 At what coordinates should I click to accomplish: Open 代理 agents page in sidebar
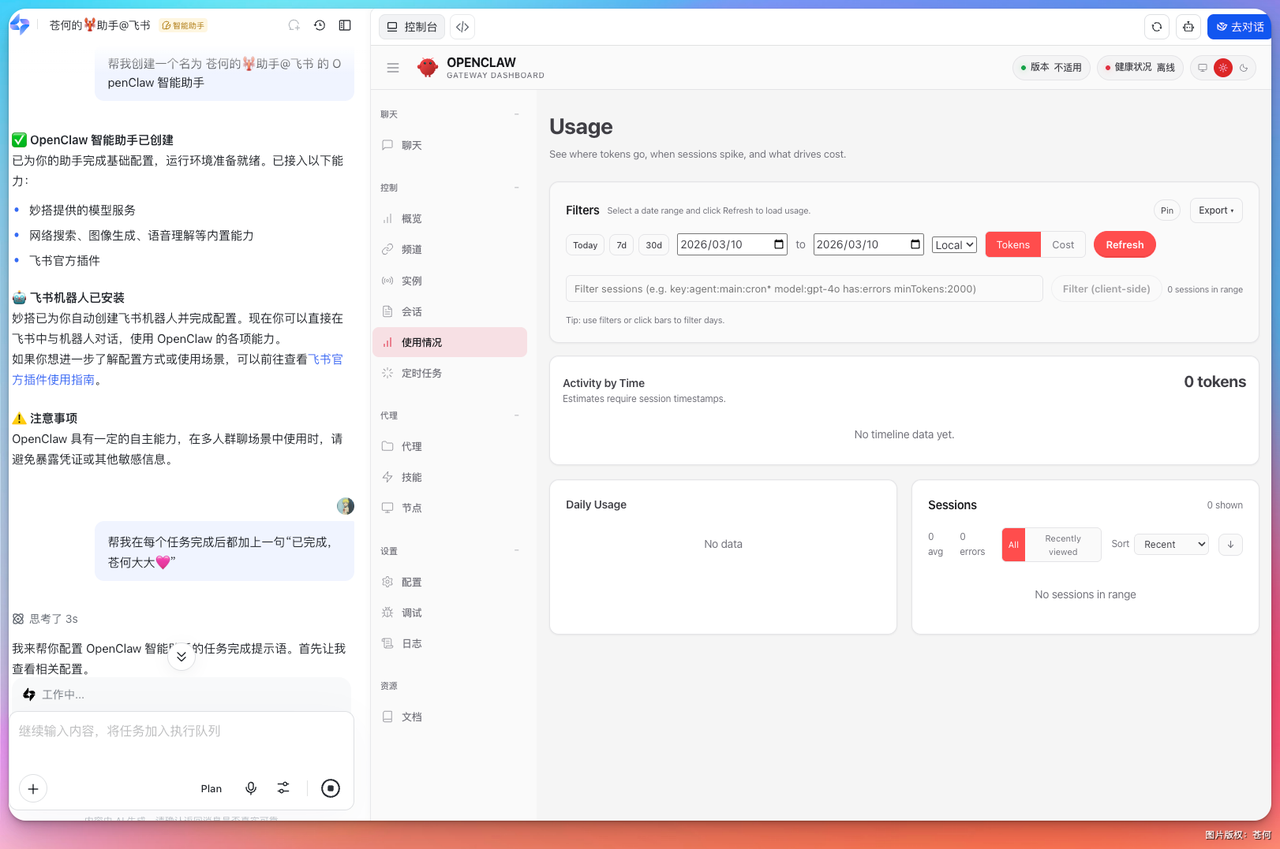click(x=450, y=447)
